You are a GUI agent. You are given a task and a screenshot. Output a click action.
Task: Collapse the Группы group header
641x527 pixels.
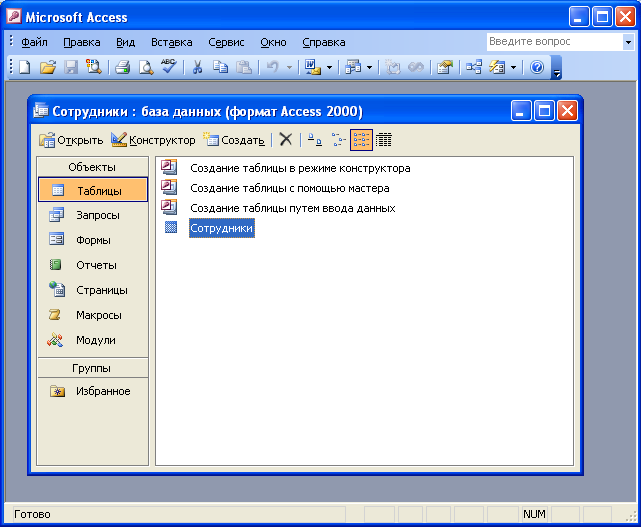pyautogui.click(x=92, y=368)
